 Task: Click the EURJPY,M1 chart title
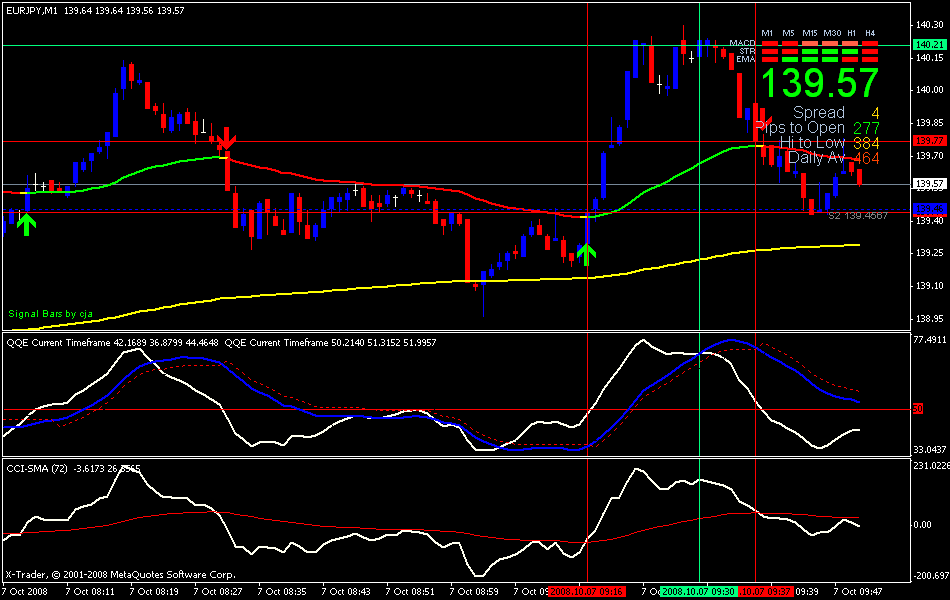pos(30,10)
